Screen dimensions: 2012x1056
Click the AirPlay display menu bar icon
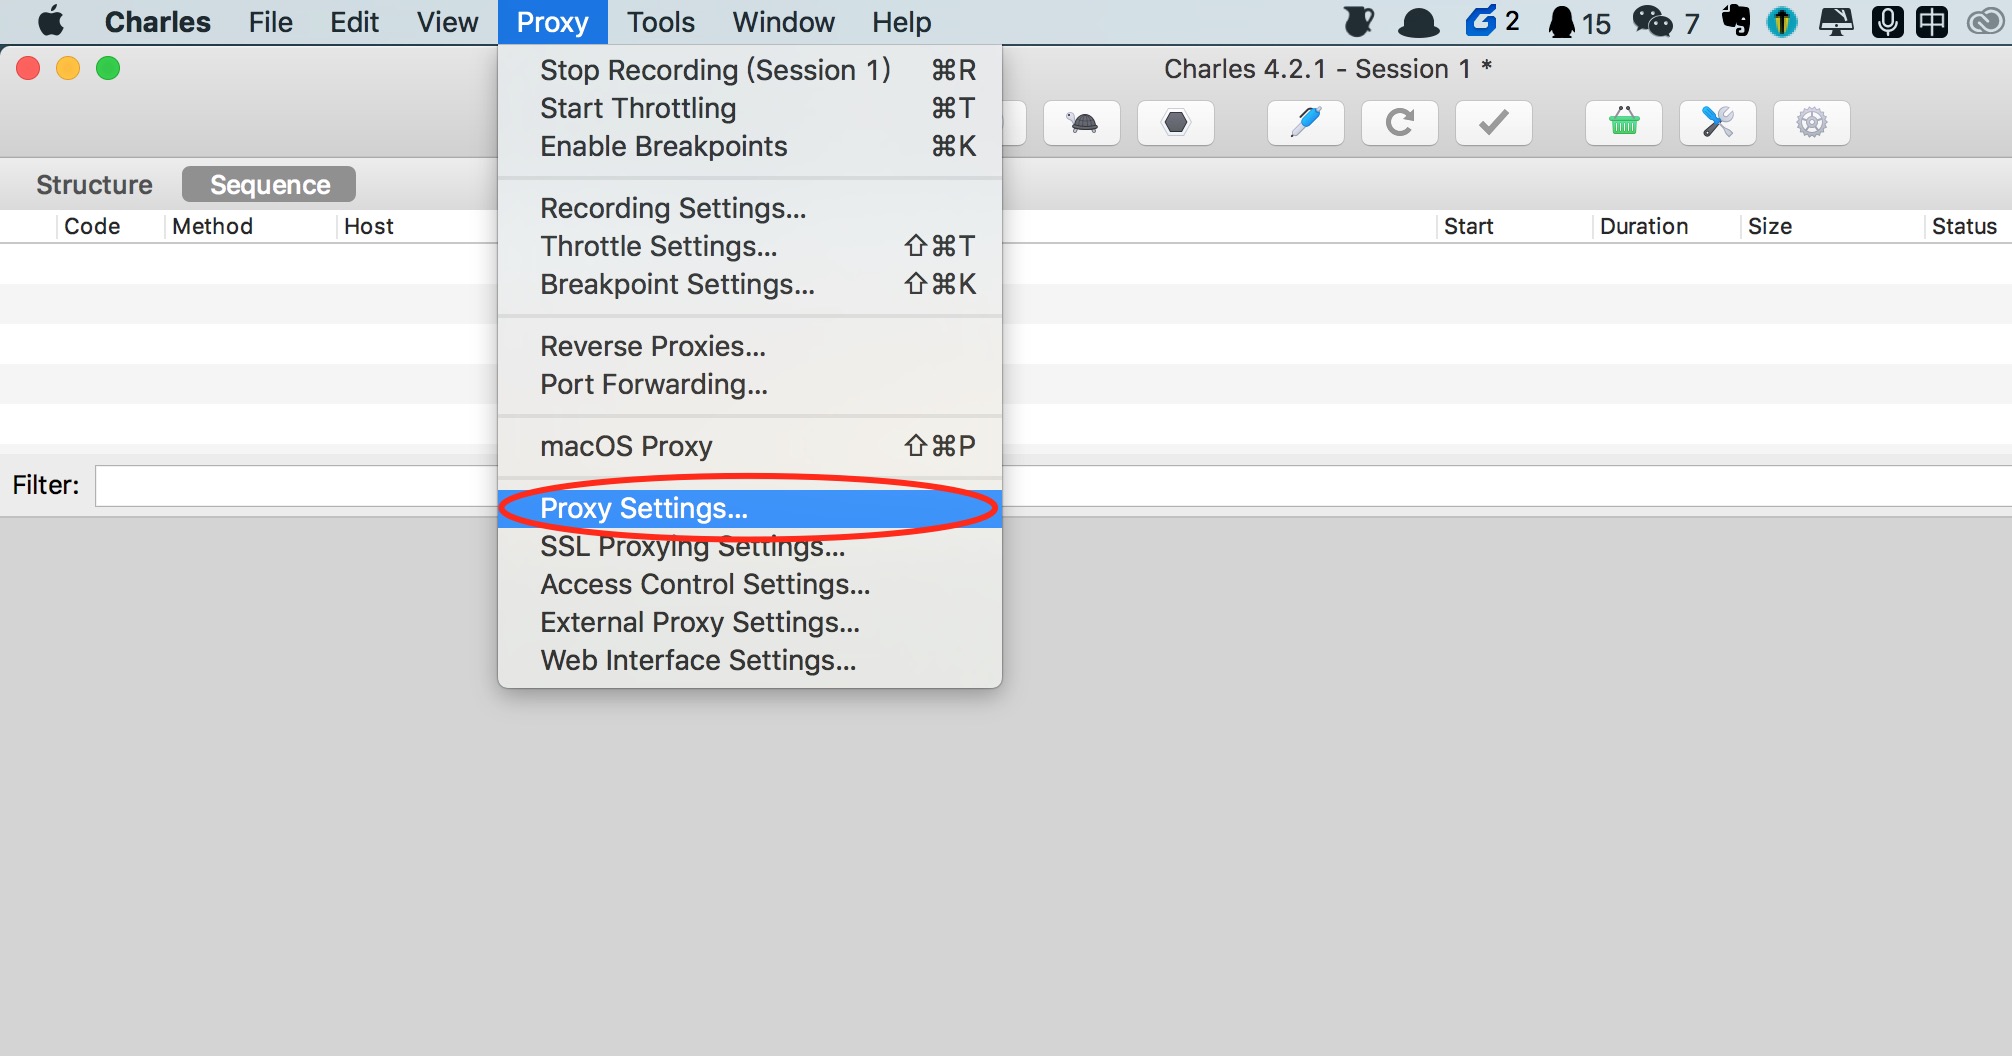click(1835, 21)
